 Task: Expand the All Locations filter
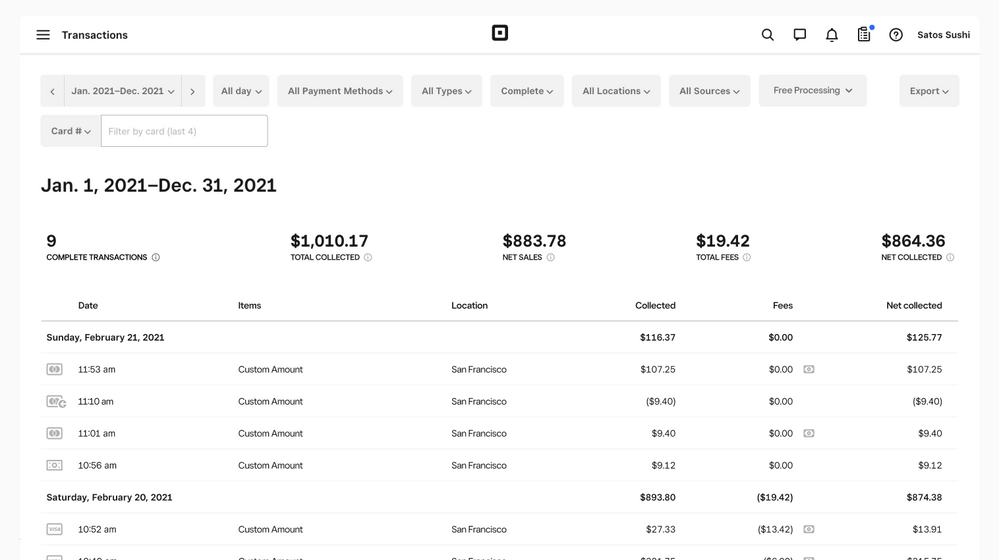[616, 91]
